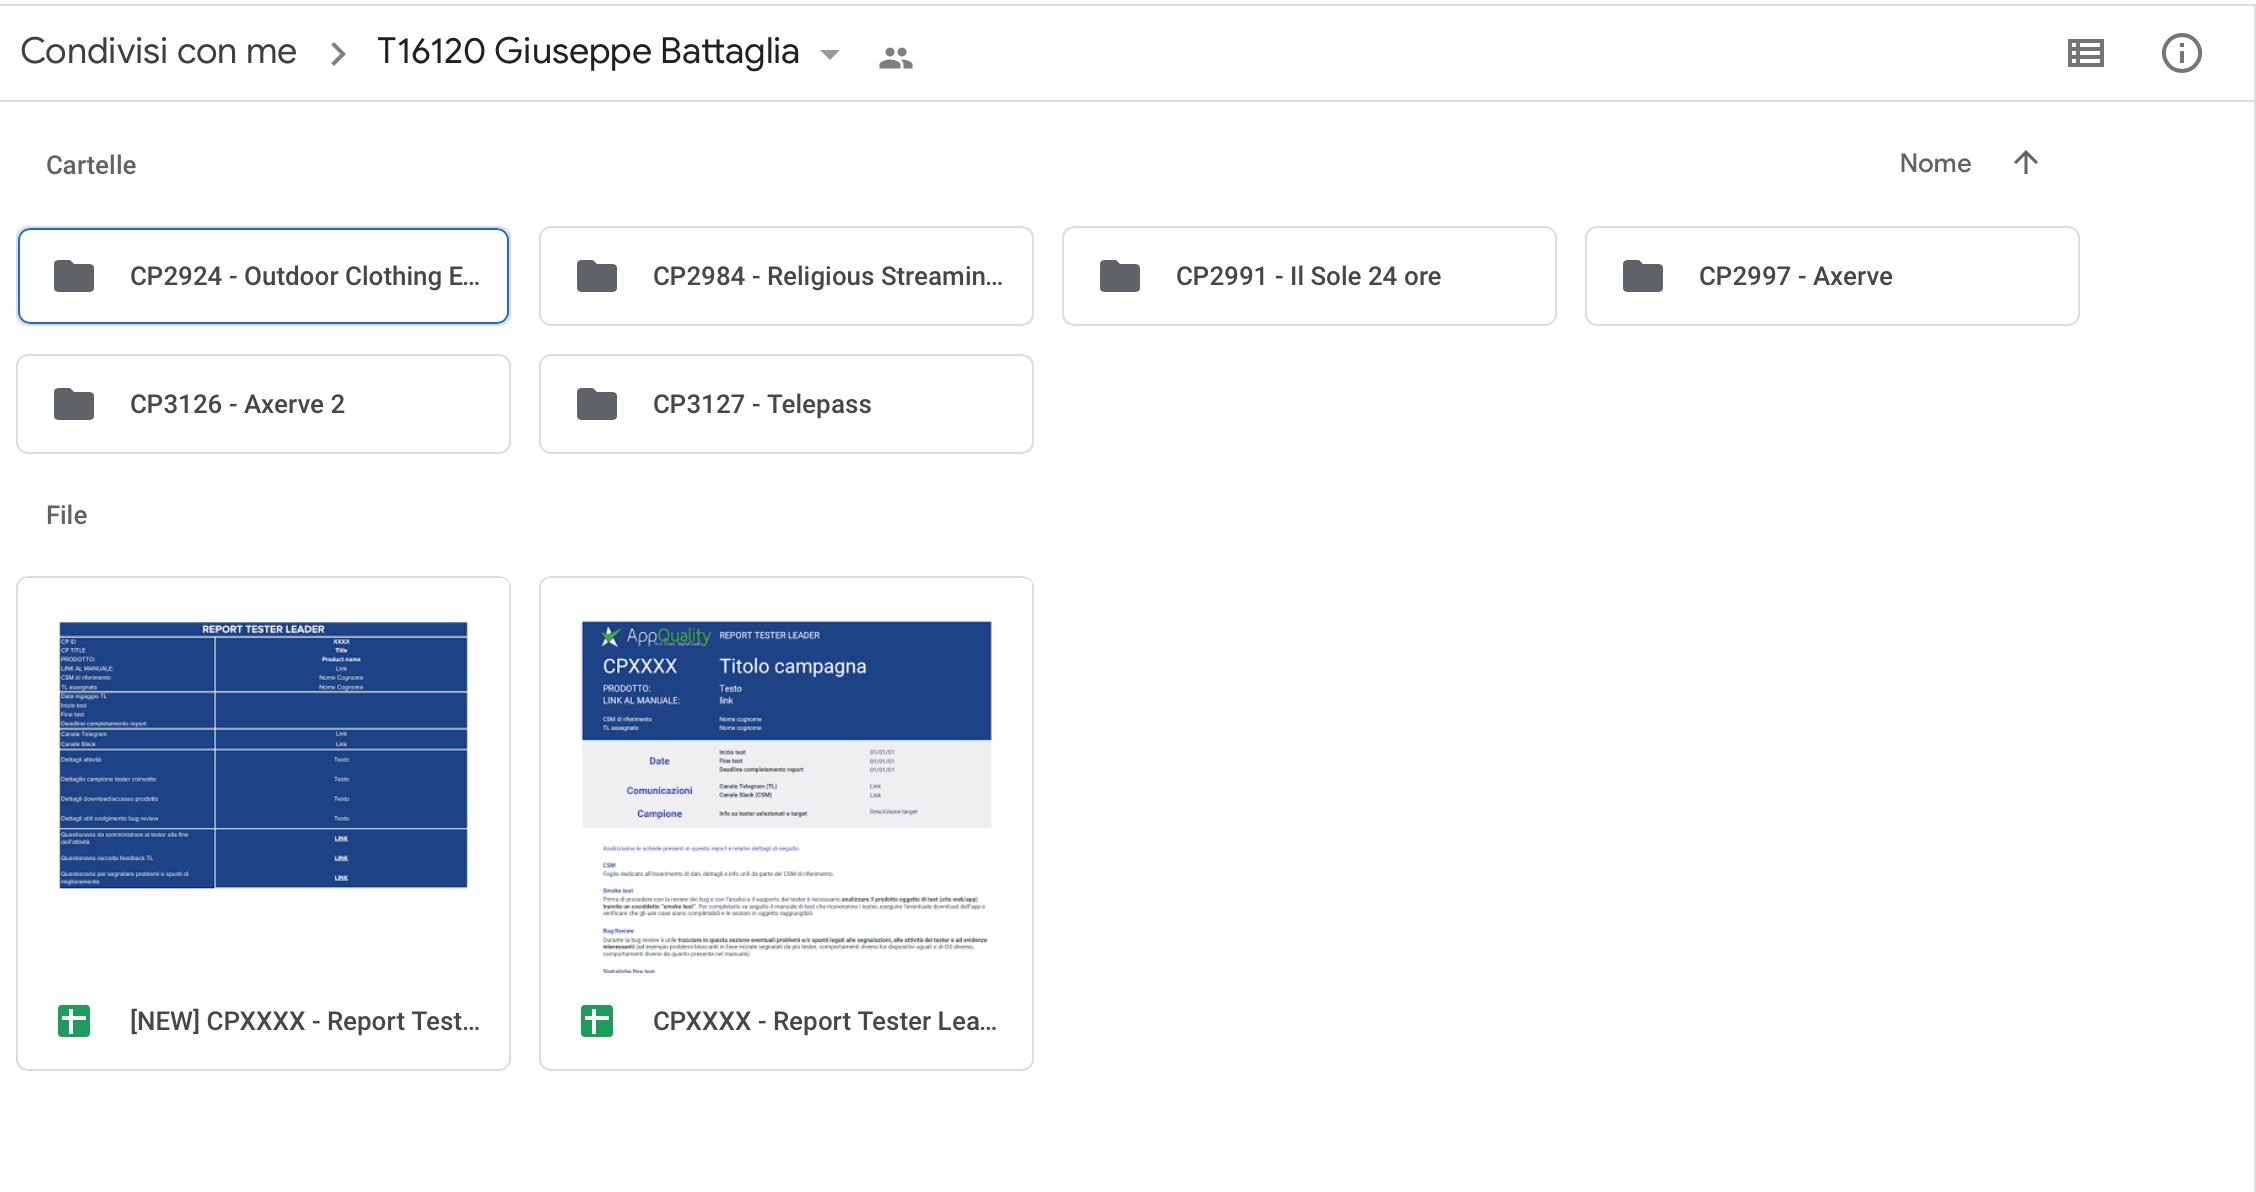Select CP2984 - Religious Streaming folder
Screen dimensions: 2256x1192
pos(786,276)
